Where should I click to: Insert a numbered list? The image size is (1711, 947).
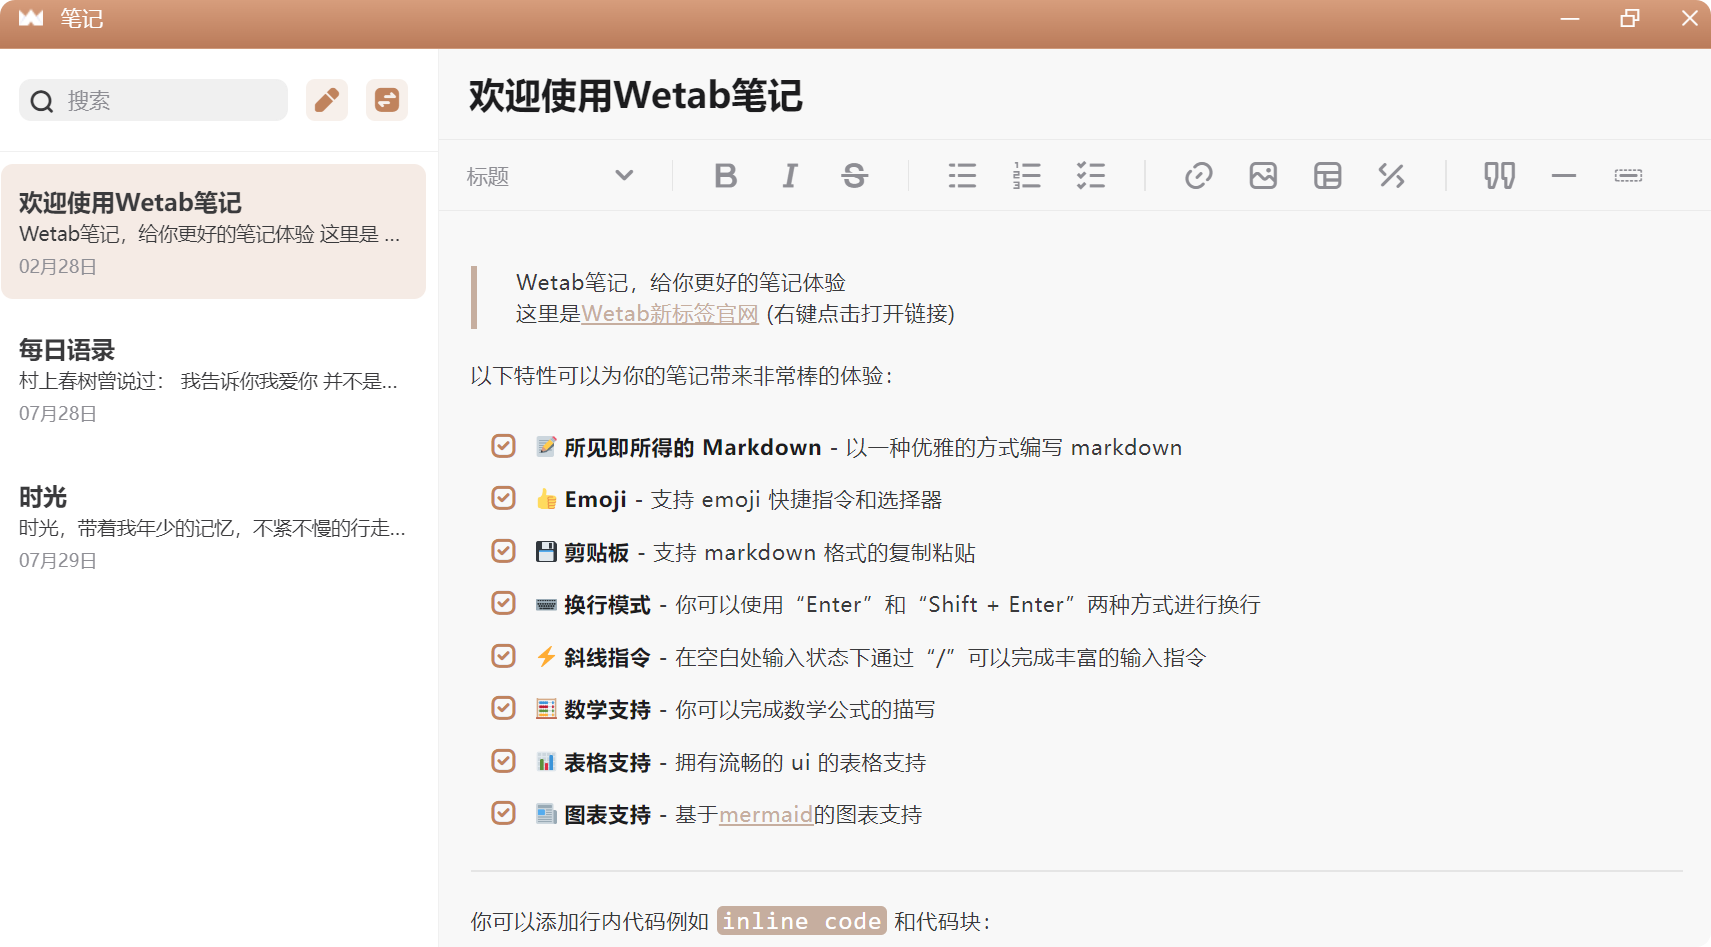pos(1026,176)
